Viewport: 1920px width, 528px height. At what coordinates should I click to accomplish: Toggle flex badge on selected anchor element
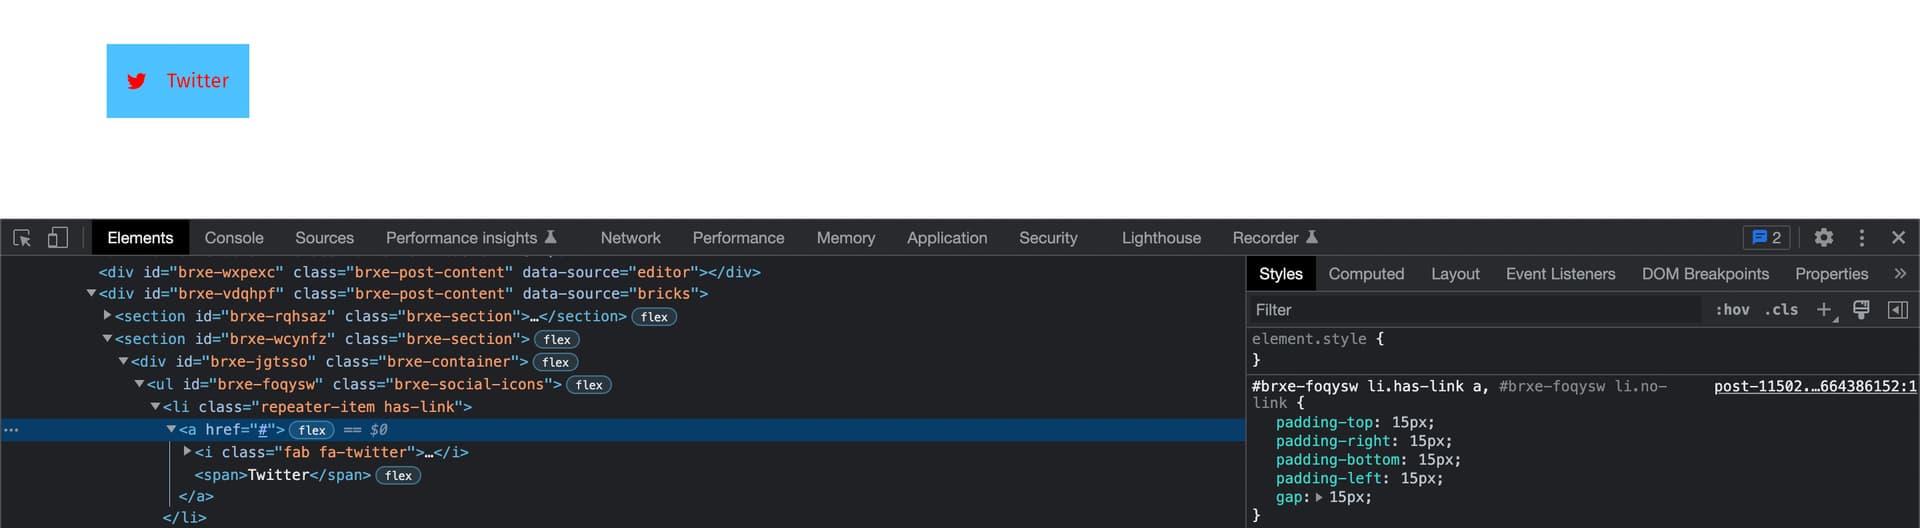point(312,430)
